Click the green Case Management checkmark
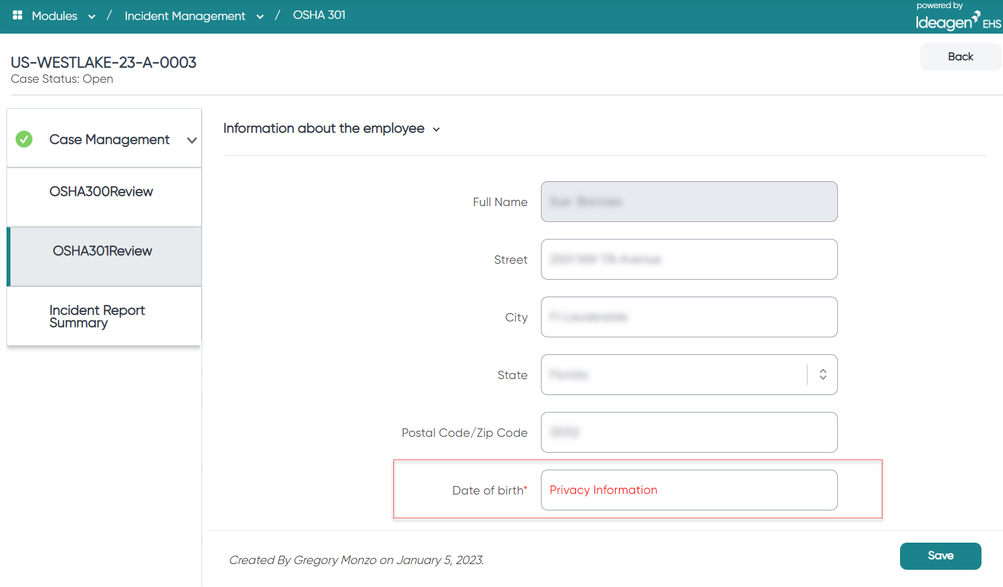1003x587 pixels. coord(24,139)
